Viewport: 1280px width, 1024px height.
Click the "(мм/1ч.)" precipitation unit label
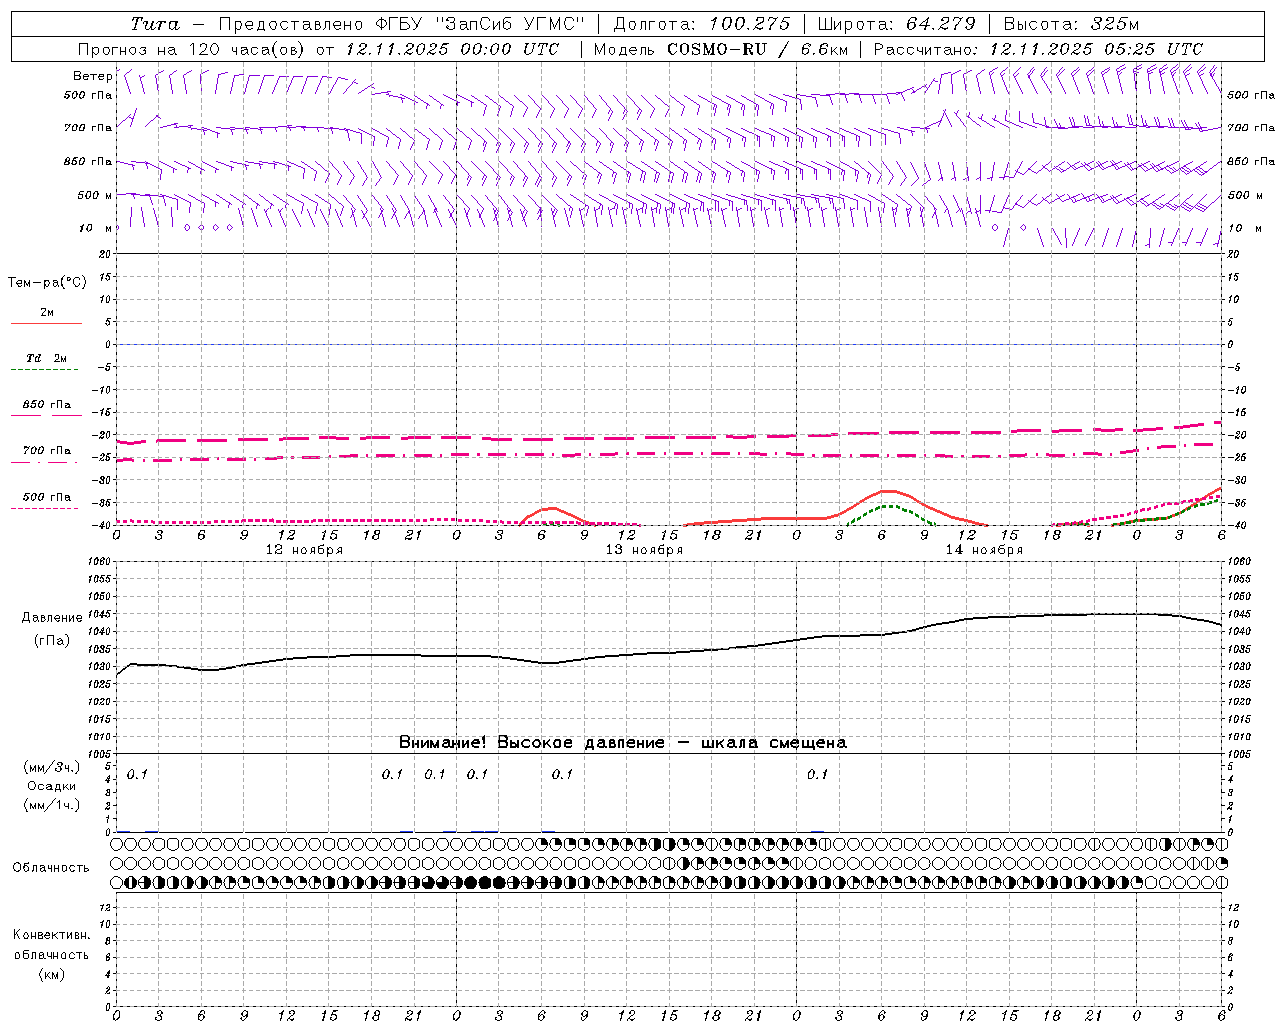point(52,805)
